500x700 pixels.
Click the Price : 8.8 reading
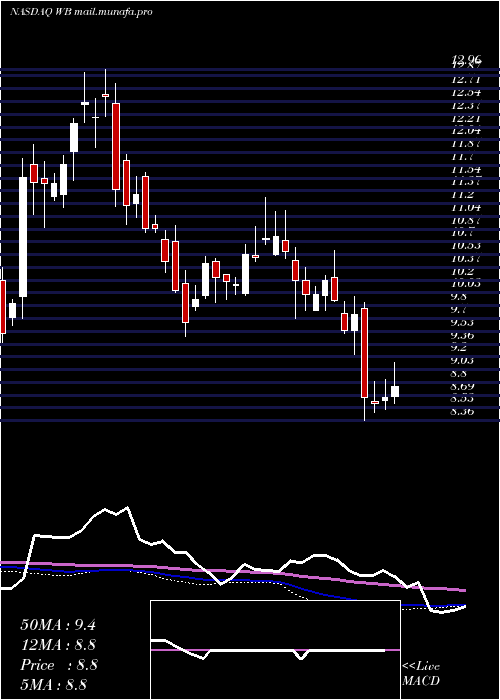coord(58,665)
